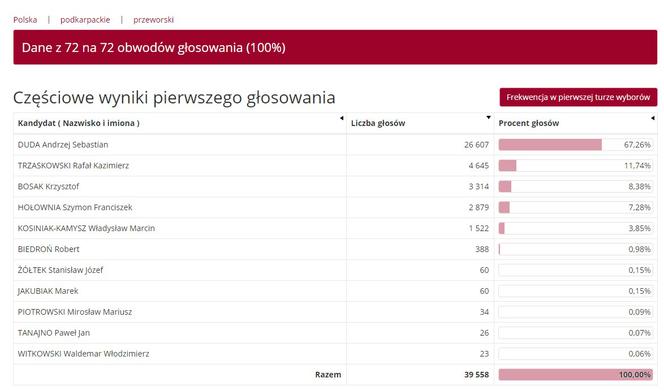Click the 11,74% progress bar for TRZASKOWSKI

[x=575, y=166]
